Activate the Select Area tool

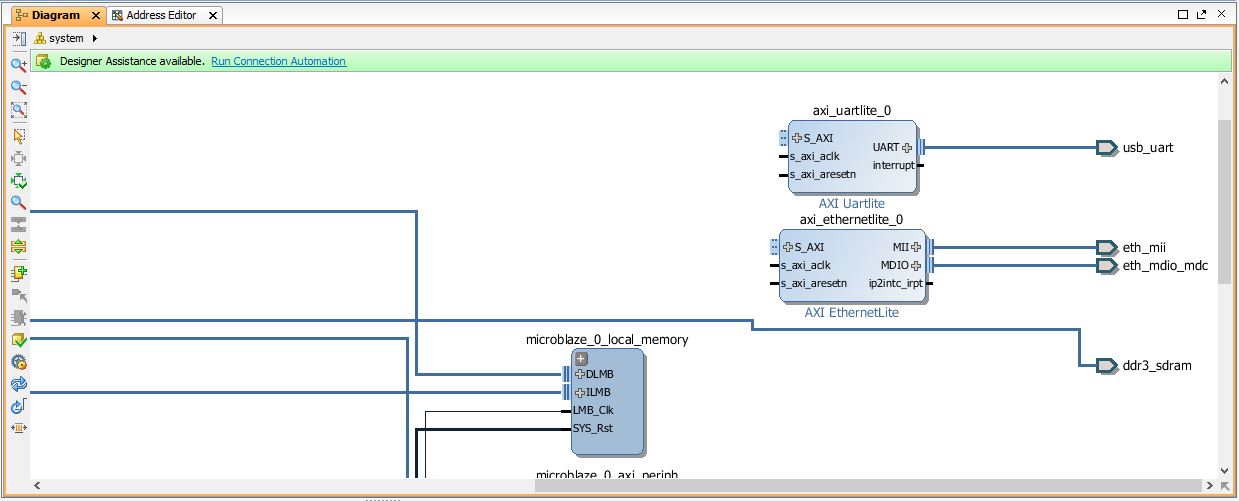coord(18,135)
